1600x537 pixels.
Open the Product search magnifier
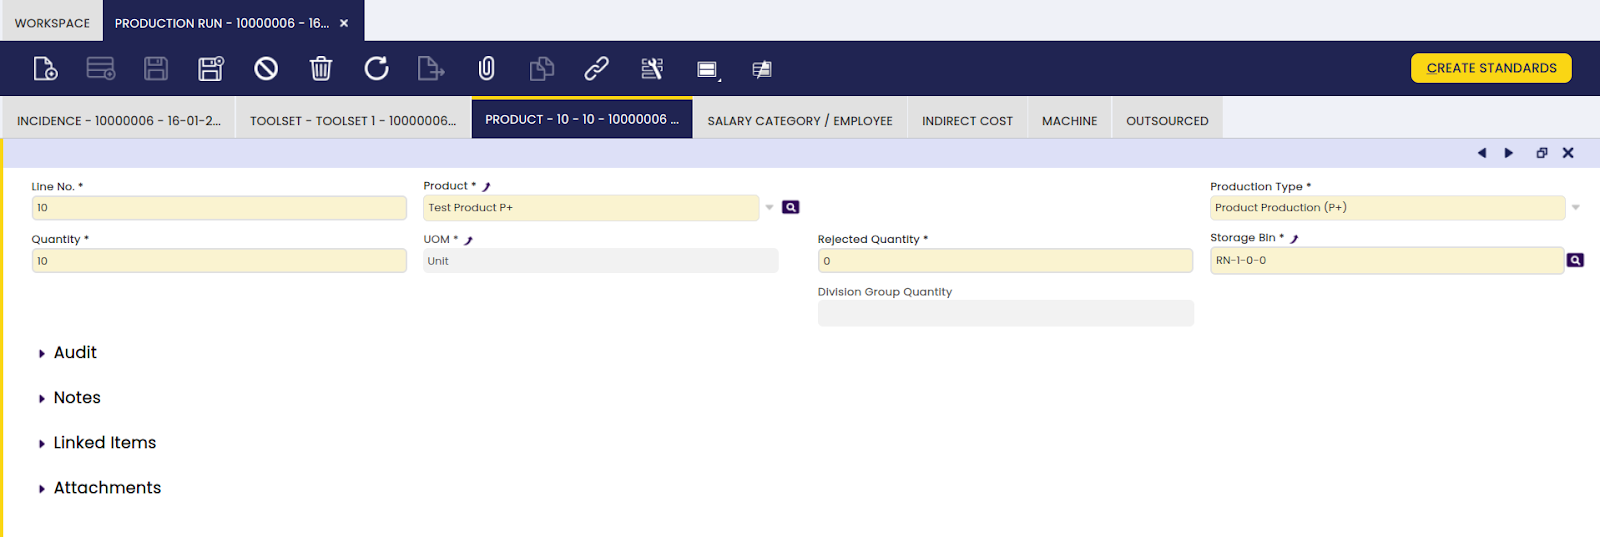click(791, 208)
